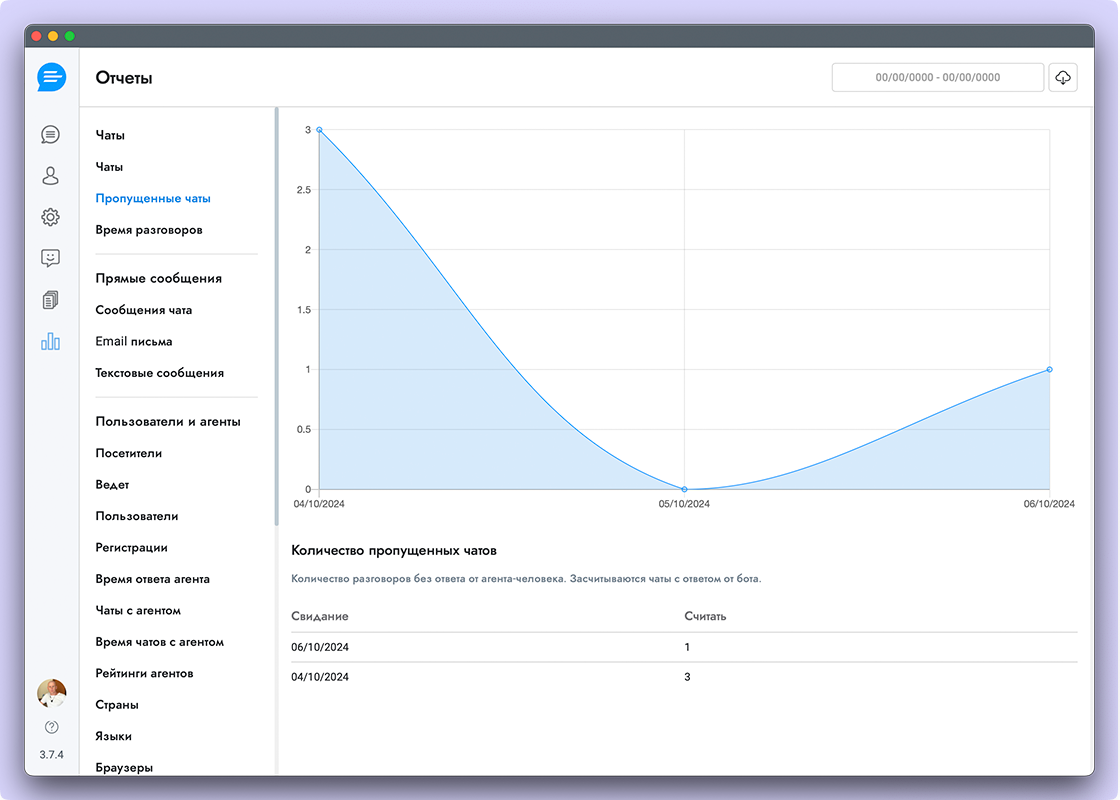Click the 05/10/2024 data point on chart
This screenshot has height=800, width=1120.
(x=684, y=489)
